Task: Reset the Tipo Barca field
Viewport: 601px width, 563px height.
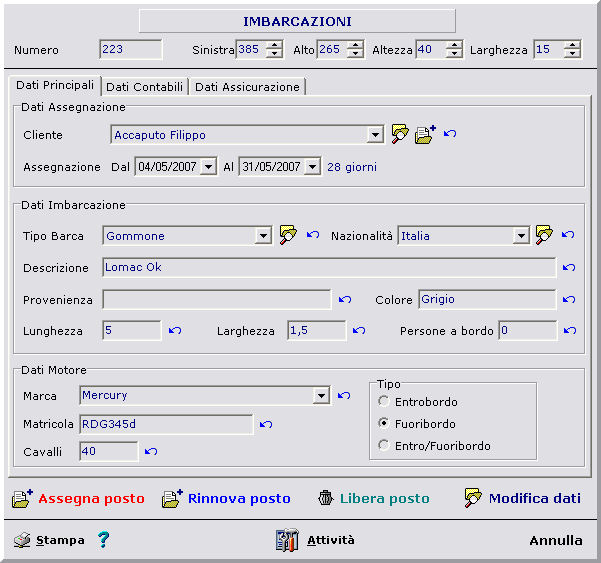Action: (x=313, y=235)
